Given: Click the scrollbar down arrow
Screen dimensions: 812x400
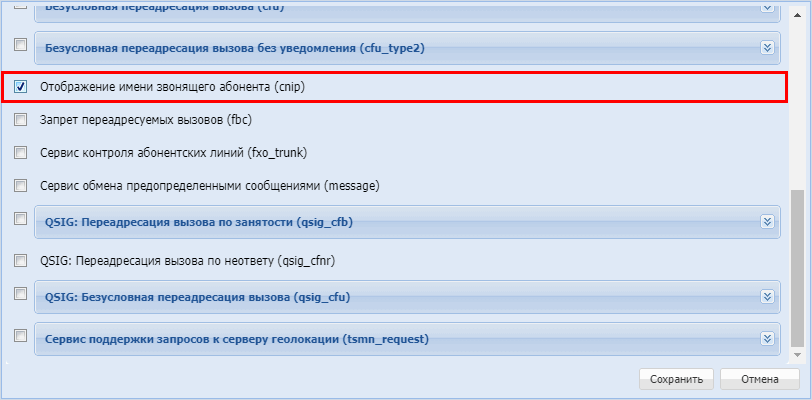Looking at the screenshot, I should [x=796, y=354].
